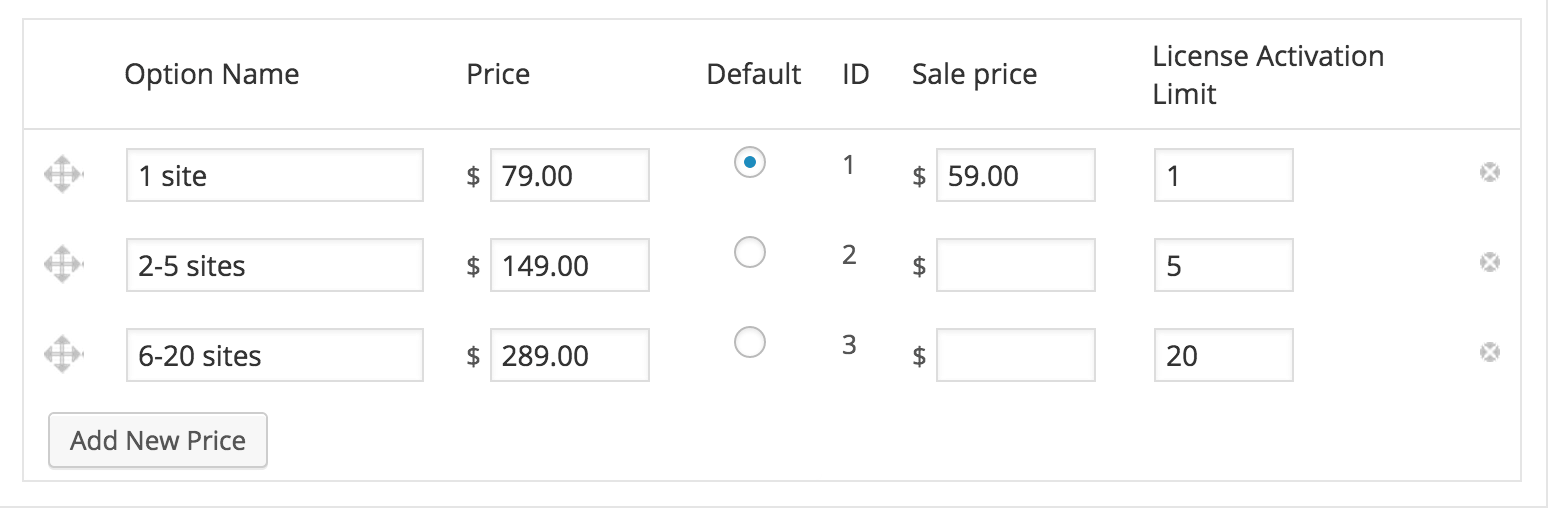Click the 2-5 sites option name field

point(274,265)
